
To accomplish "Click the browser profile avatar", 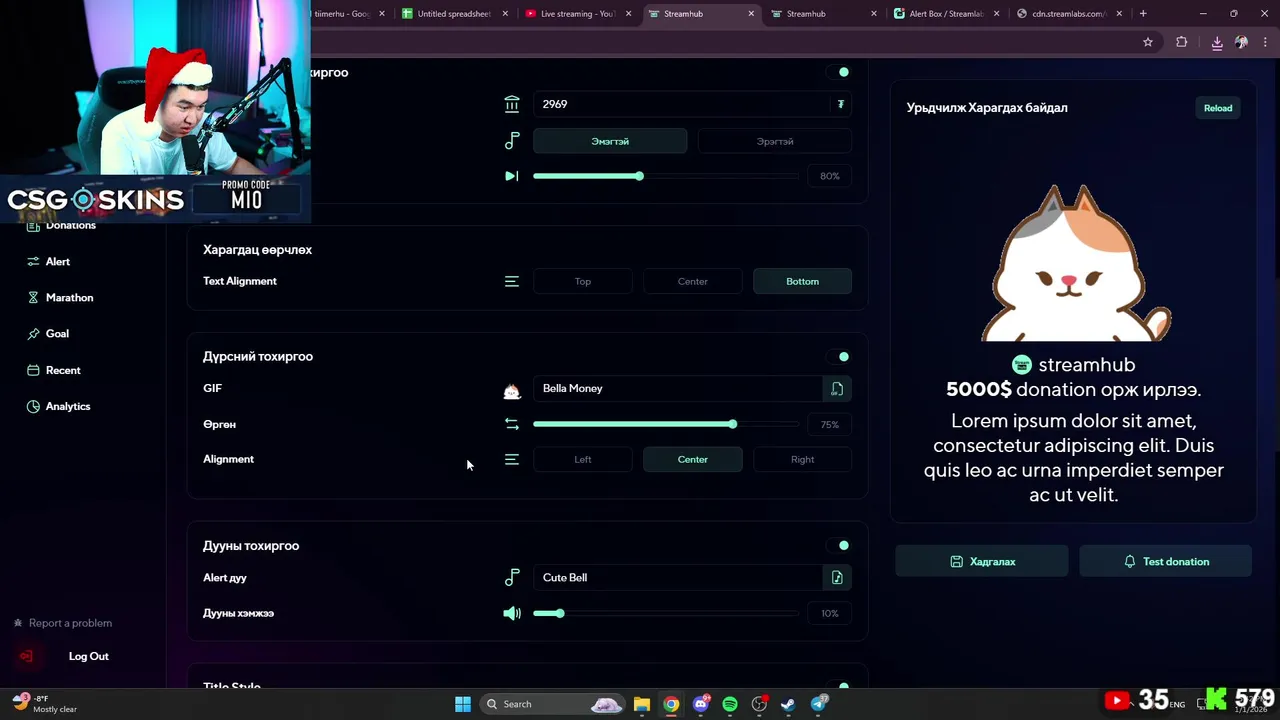I will tap(1241, 42).
